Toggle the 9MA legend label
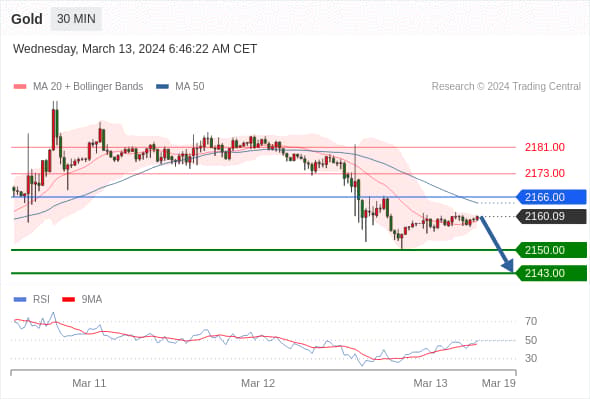The height and width of the screenshot is (400, 590). click(92, 300)
